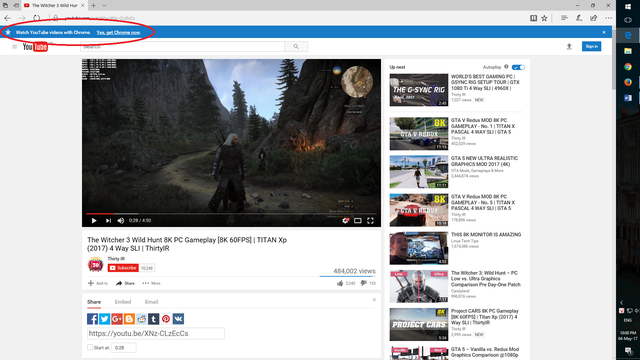Reload the page with refresh icon
Image resolution: width=640 pixels, height=360 pixels.
[x=36, y=18]
